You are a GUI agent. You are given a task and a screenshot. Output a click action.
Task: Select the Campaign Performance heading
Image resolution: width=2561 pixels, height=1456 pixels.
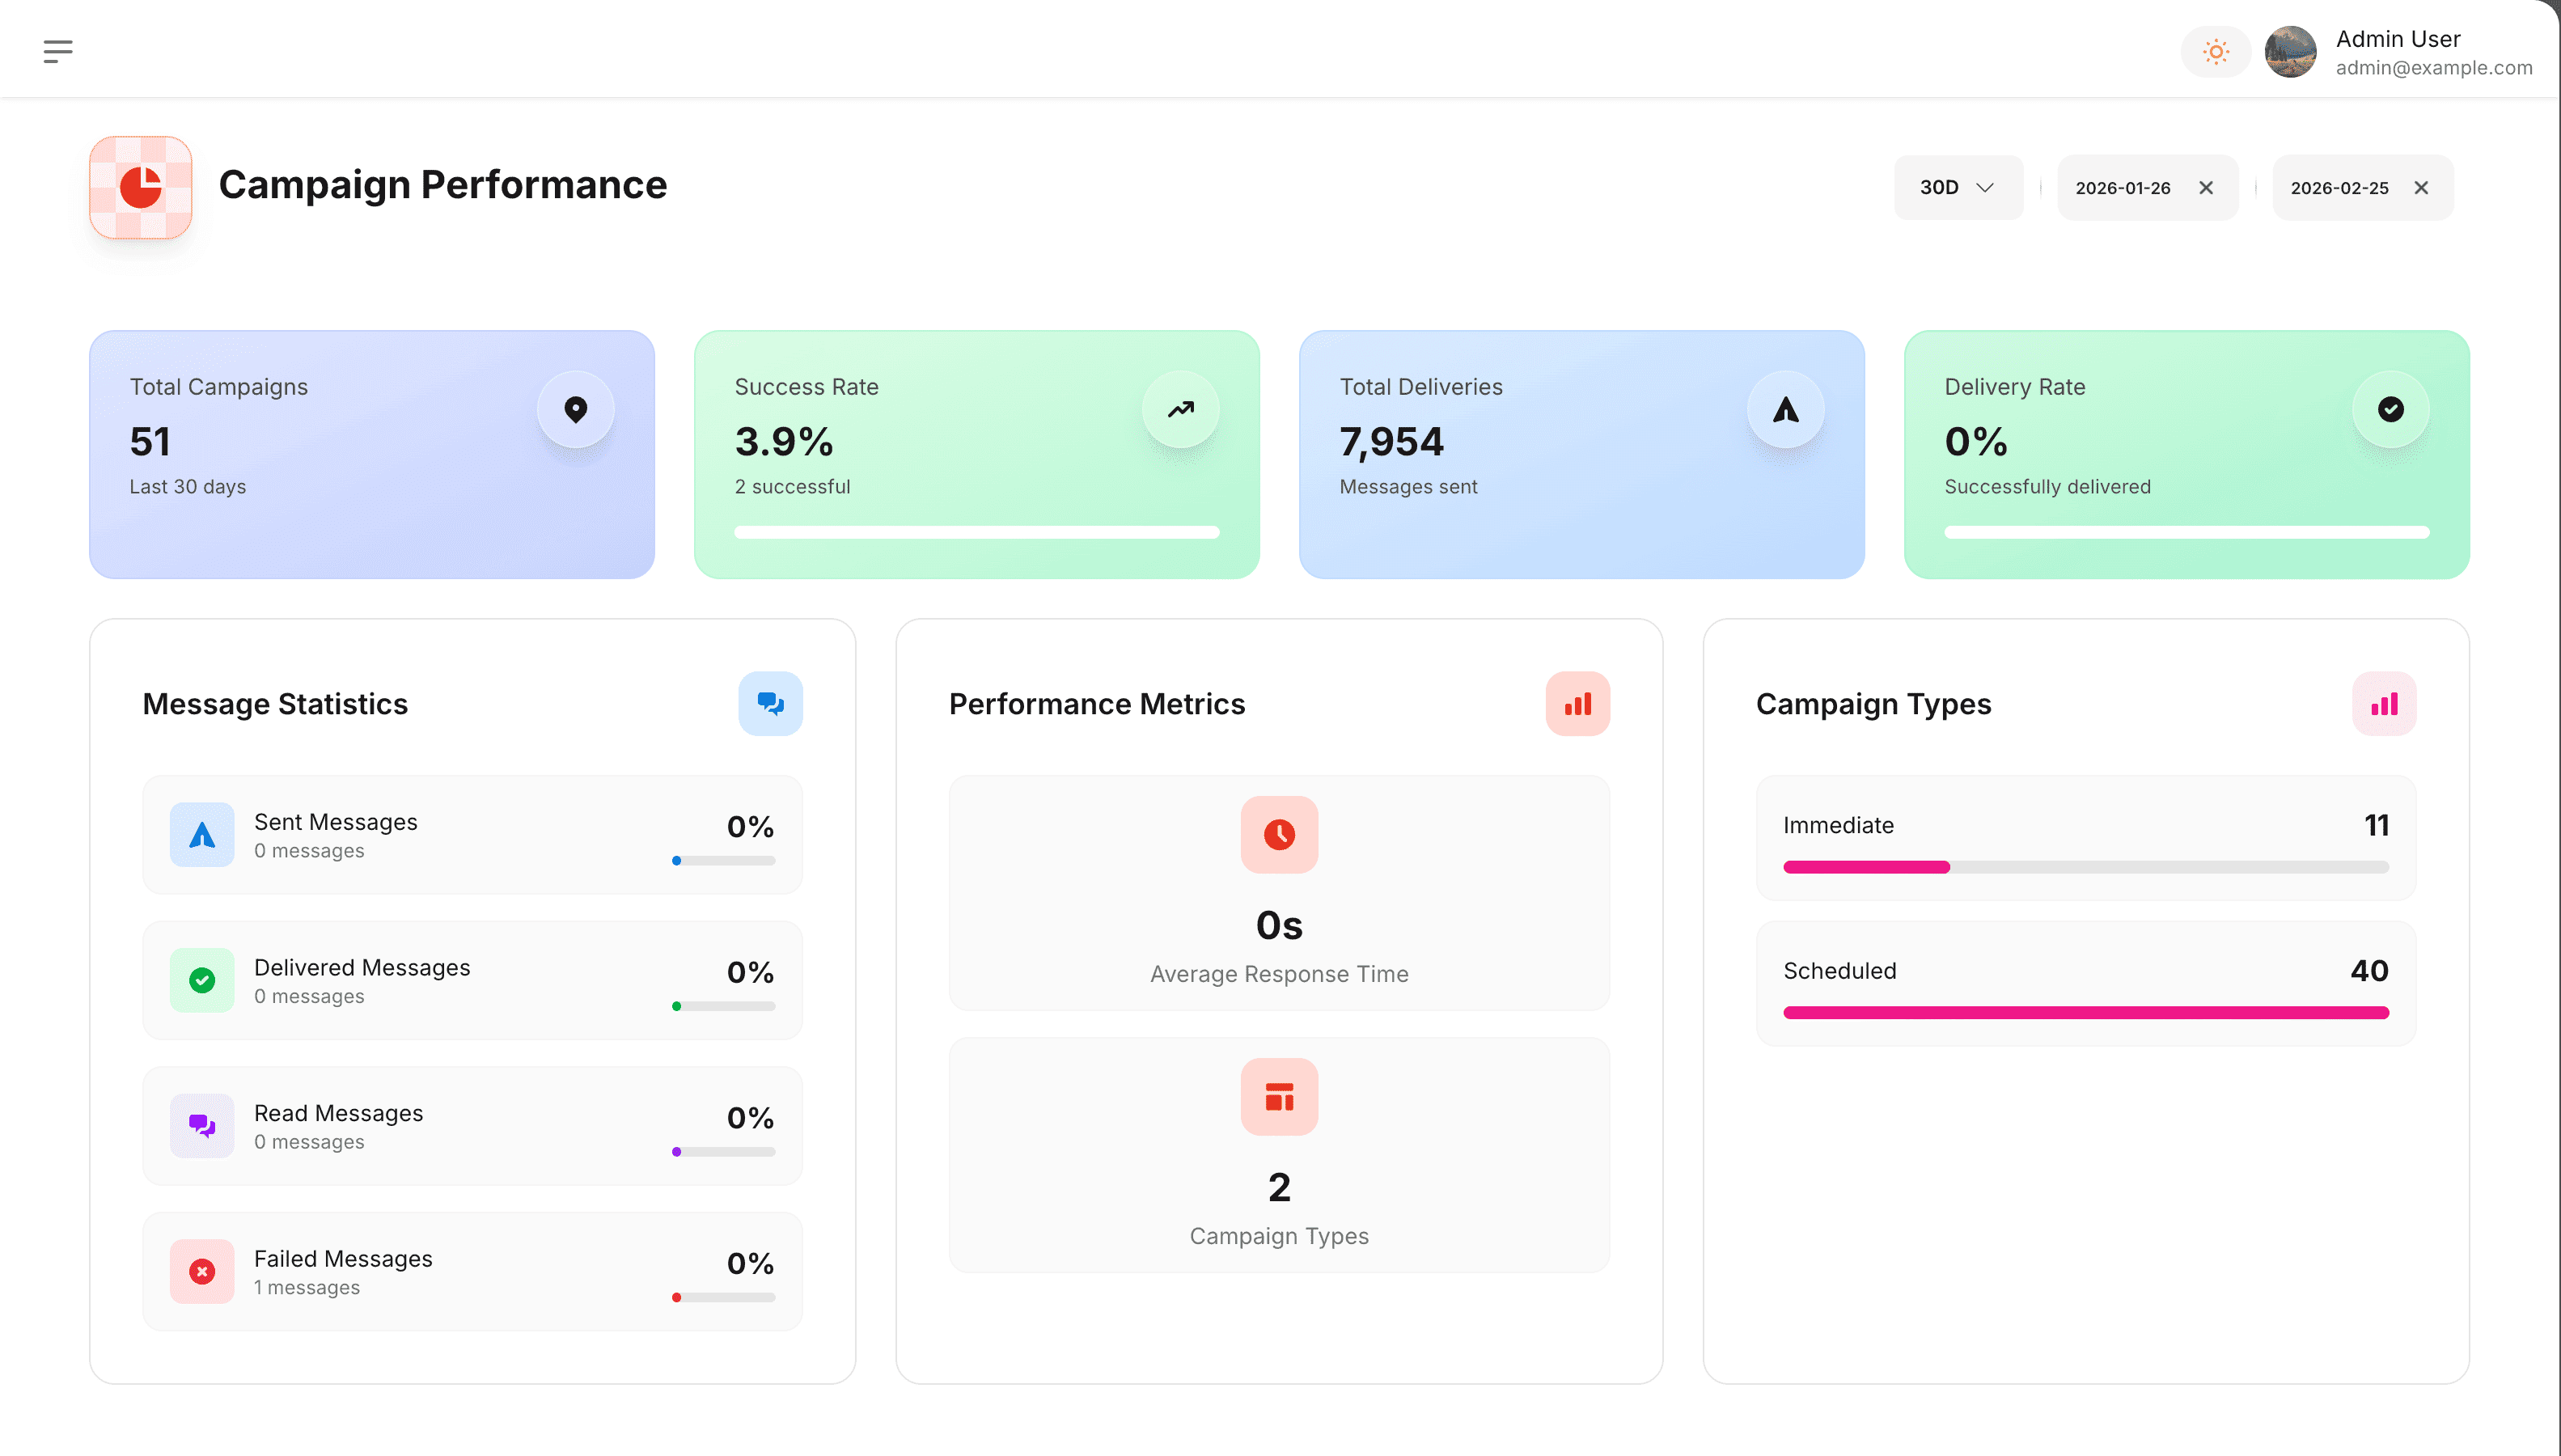click(443, 184)
